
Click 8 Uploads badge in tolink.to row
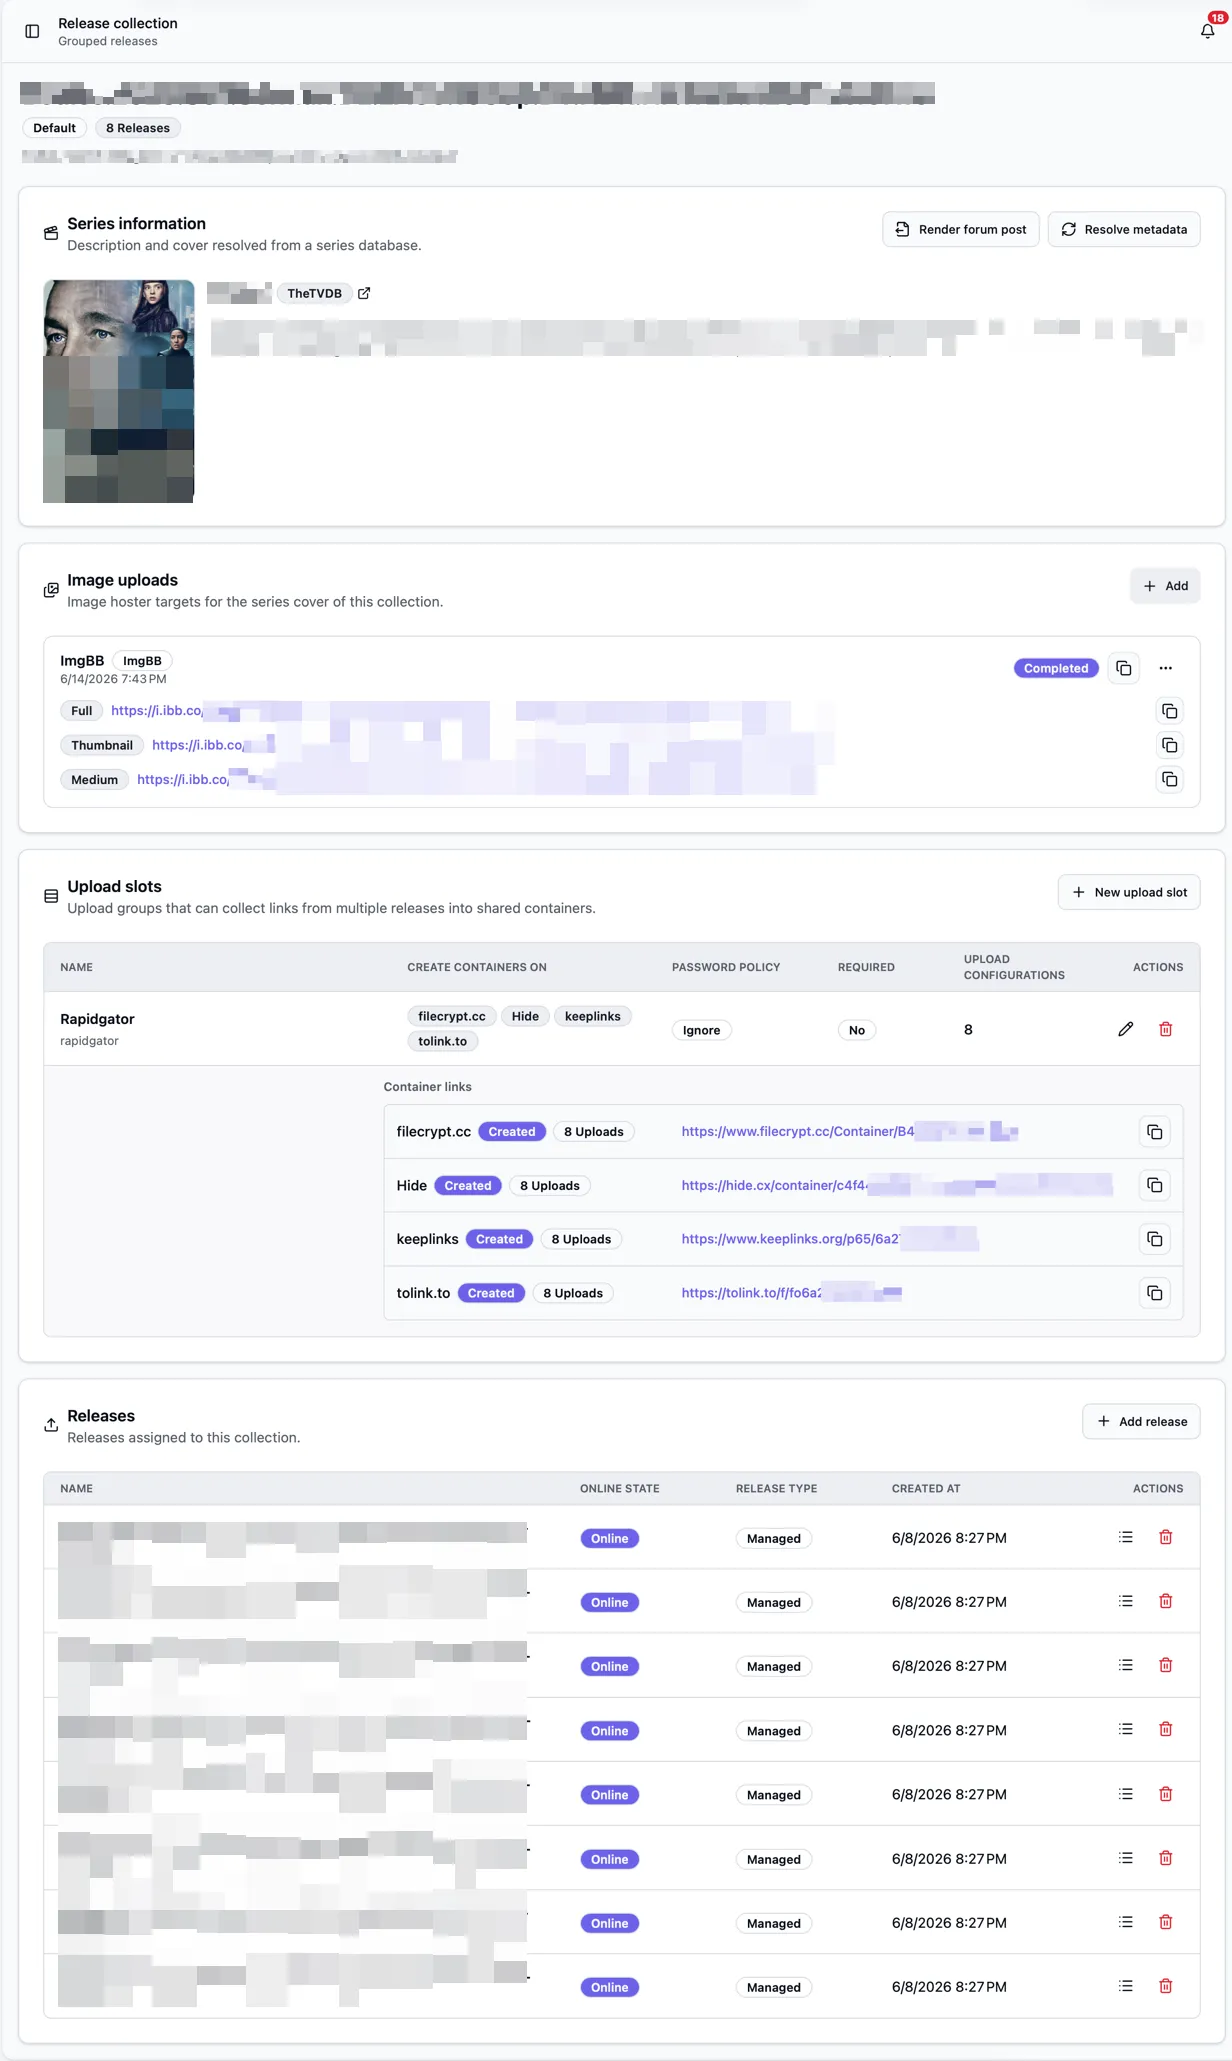(573, 1293)
